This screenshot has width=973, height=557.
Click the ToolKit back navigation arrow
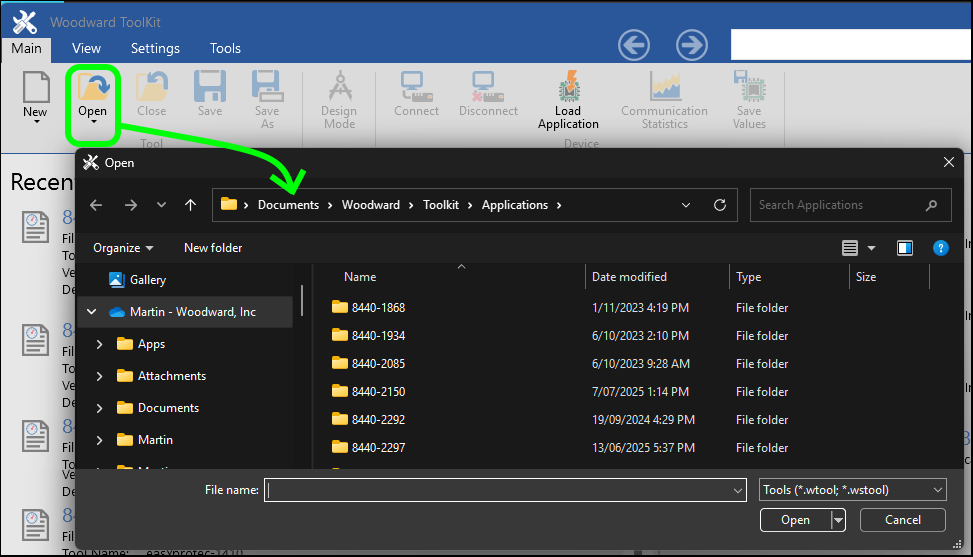tap(634, 45)
